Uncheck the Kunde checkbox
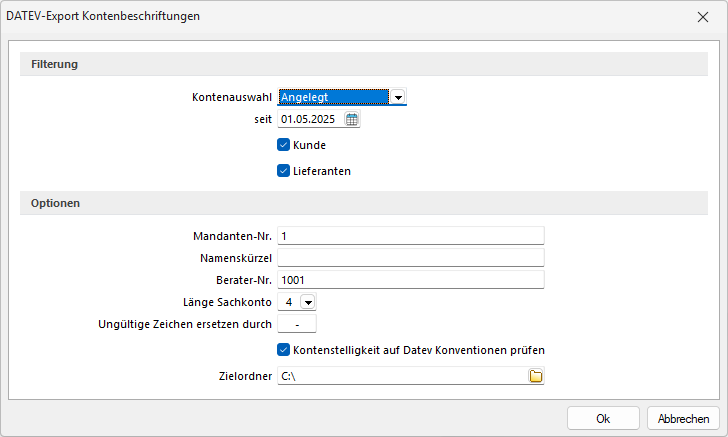The height and width of the screenshot is (437, 728). [284, 145]
